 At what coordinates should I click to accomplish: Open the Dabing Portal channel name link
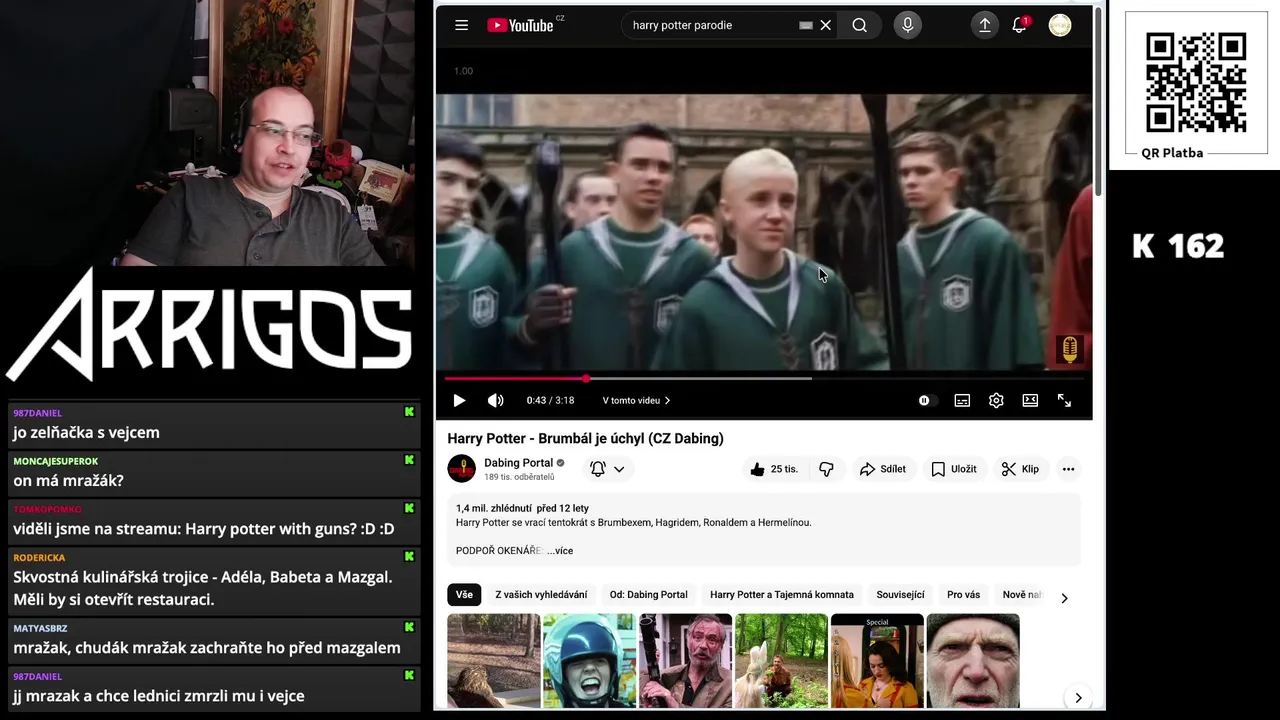(x=518, y=463)
